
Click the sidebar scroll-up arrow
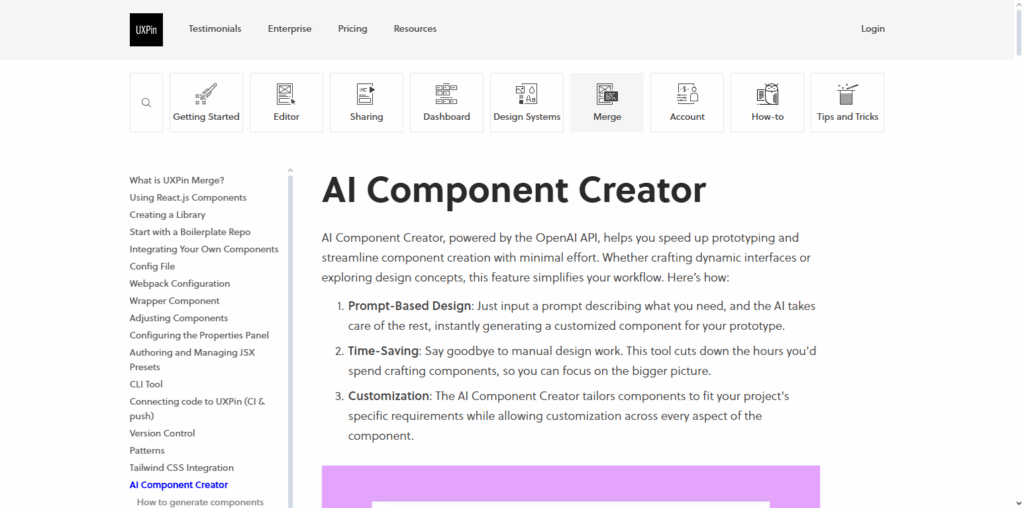click(x=290, y=171)
